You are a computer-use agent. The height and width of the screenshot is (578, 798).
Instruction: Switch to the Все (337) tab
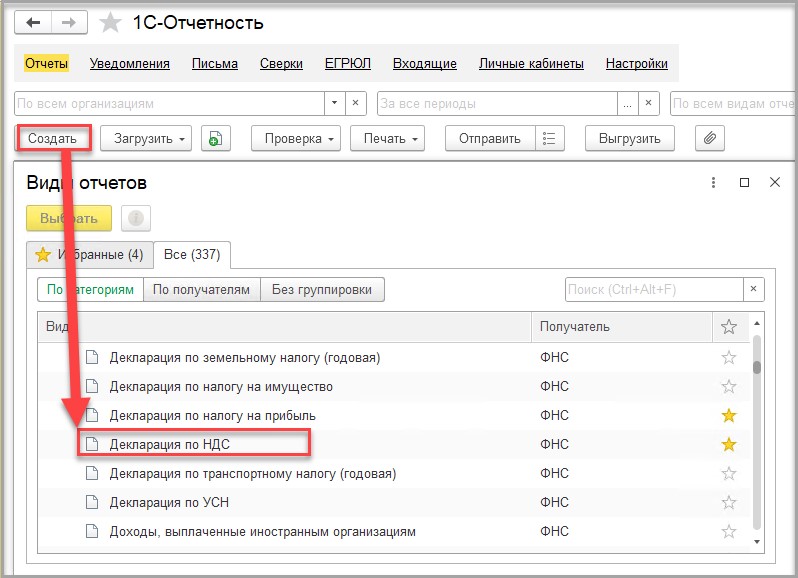coord(192,254)
